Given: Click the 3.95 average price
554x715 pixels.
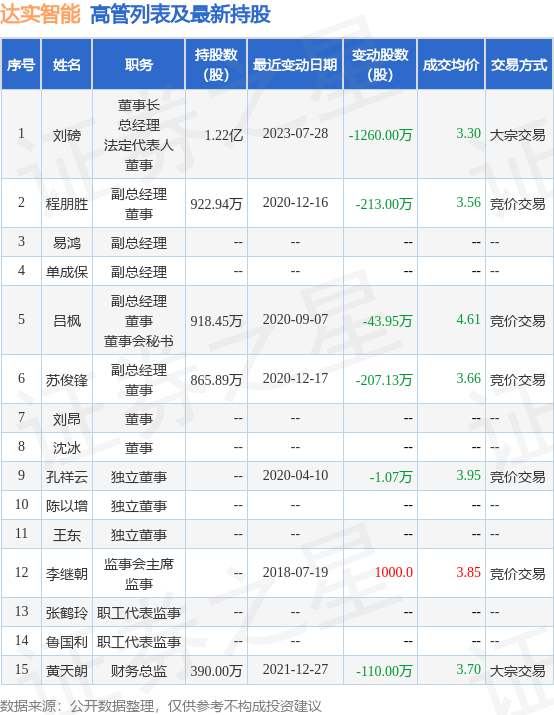Looking at the screenshot, I should 468,475.
